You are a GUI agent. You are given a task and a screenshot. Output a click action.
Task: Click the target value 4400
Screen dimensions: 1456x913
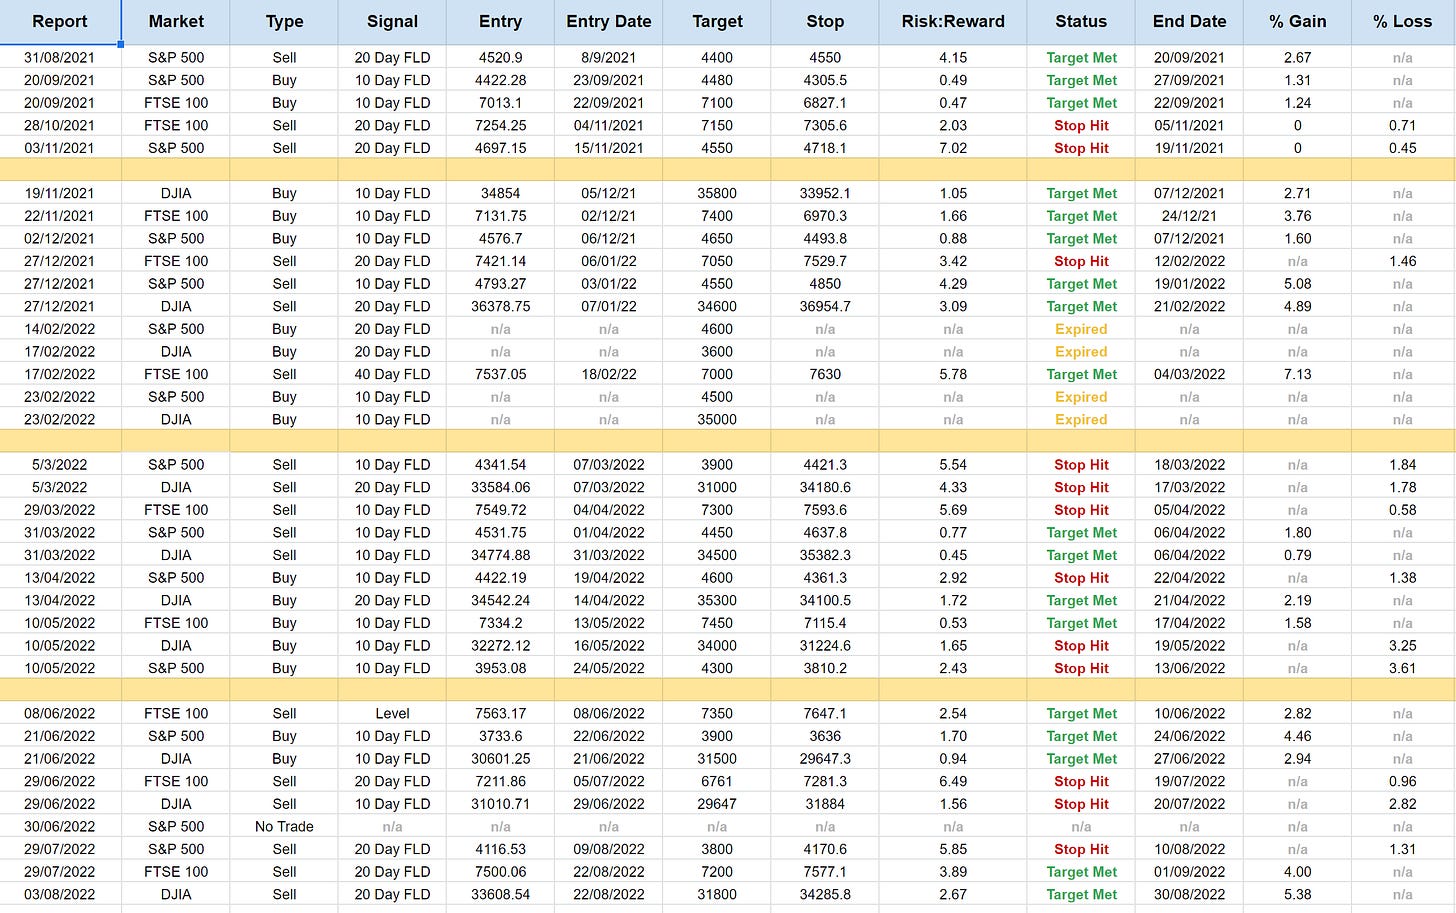point(717,58)
